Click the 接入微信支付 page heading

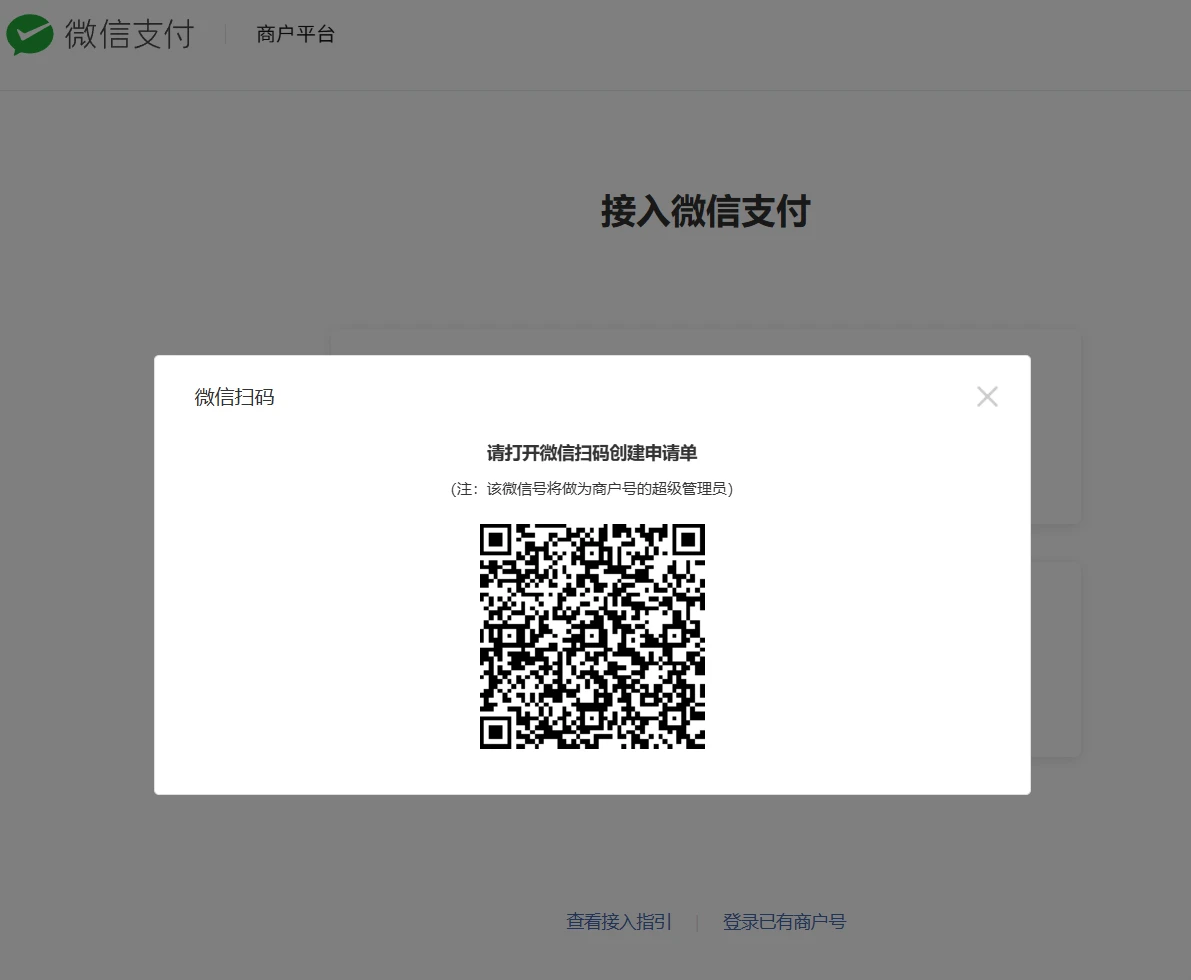click(705, 212)
